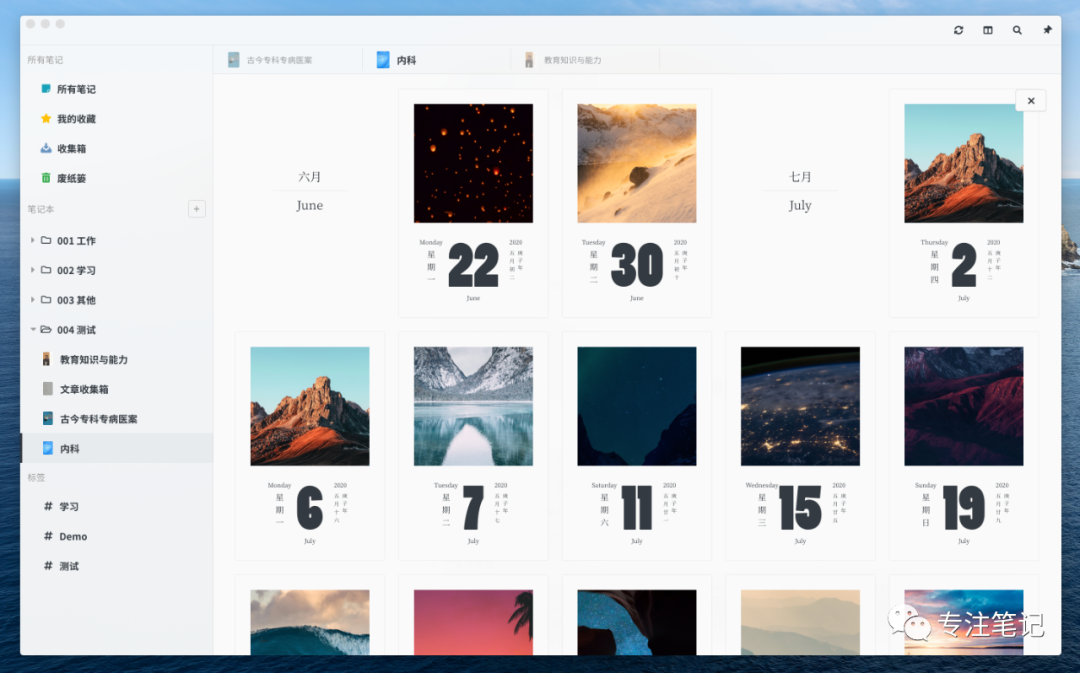Click the 笔记本 section header
The height and width of the screenshot is (673, 1080).
41,209
